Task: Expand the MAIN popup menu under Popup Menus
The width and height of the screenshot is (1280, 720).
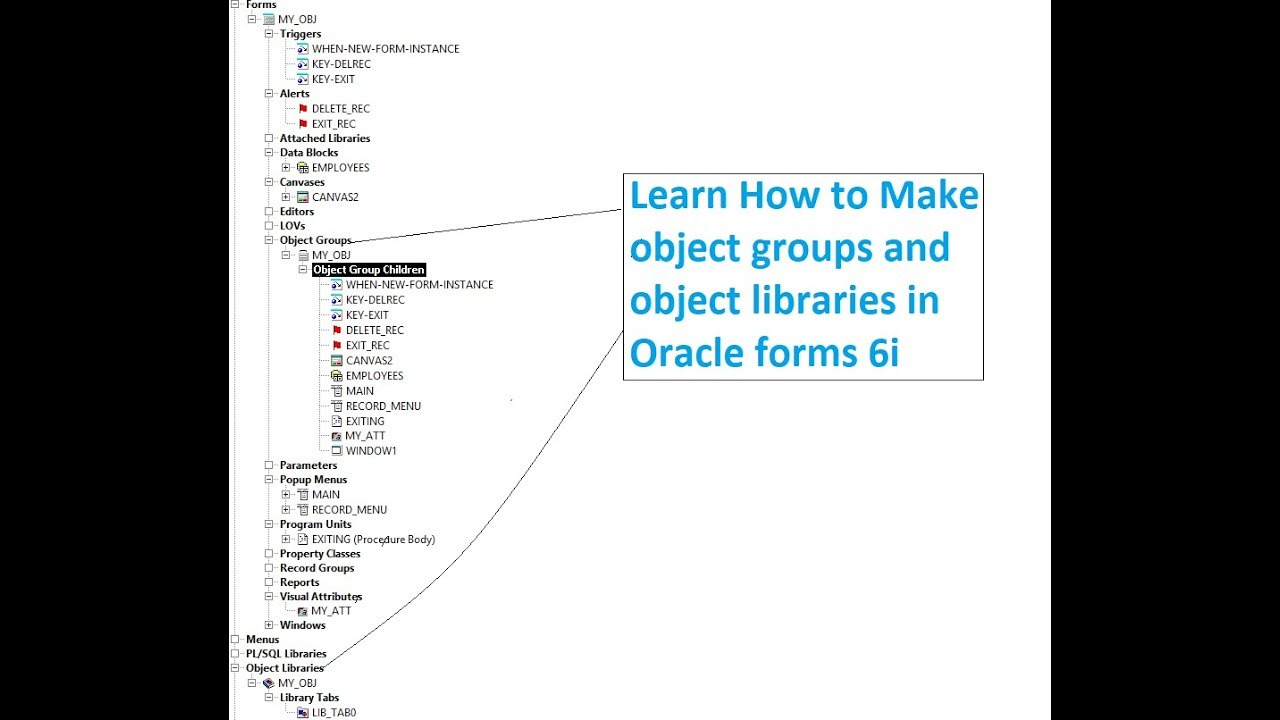Action: (286, 494)
